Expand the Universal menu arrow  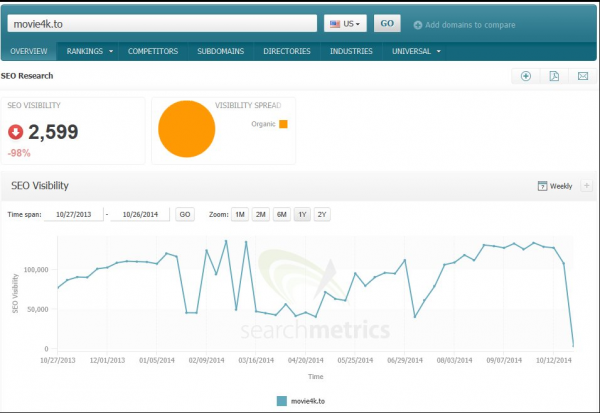click(439, 51)
